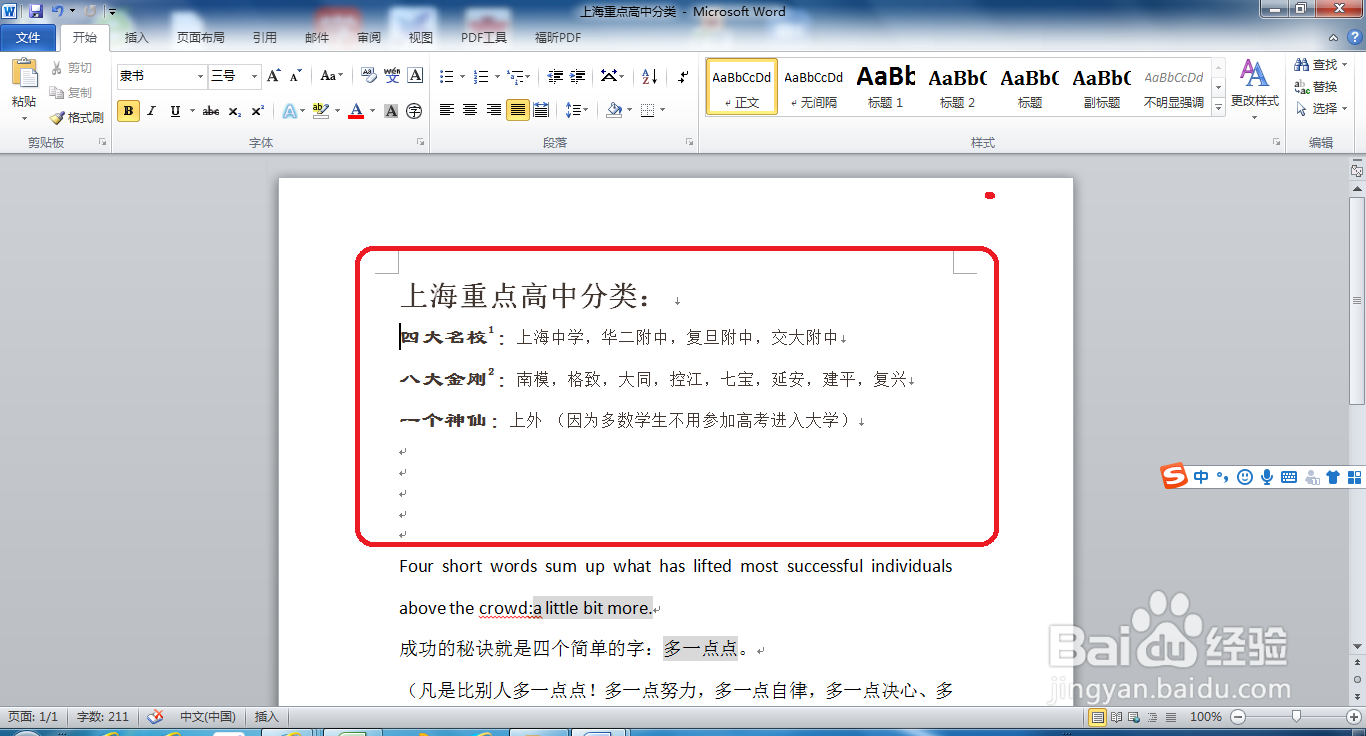Open the font name dropdown (隶书)
The width and height of the screenshot is (1366, 736).
(x=200, y=76)
